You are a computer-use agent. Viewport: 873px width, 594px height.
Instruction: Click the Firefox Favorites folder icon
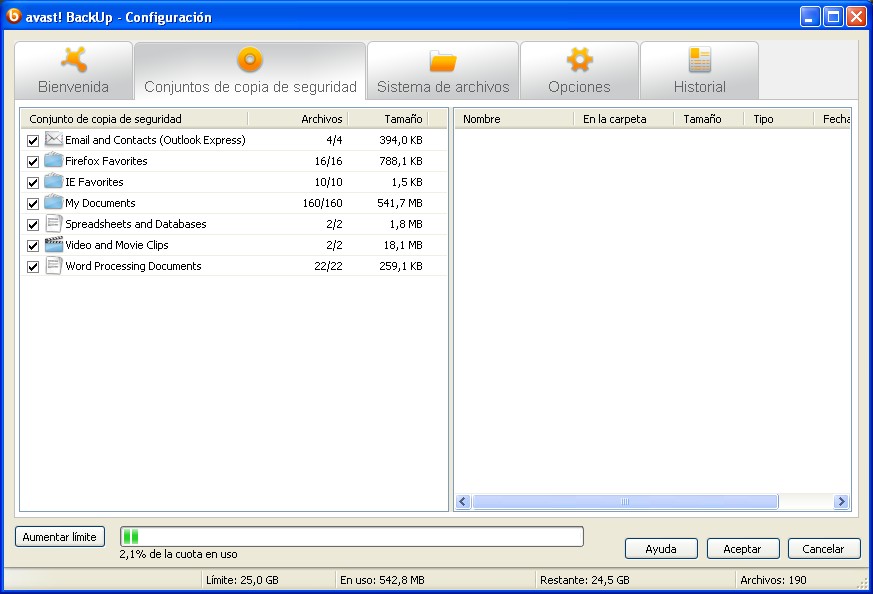click(x=53, y=160)
